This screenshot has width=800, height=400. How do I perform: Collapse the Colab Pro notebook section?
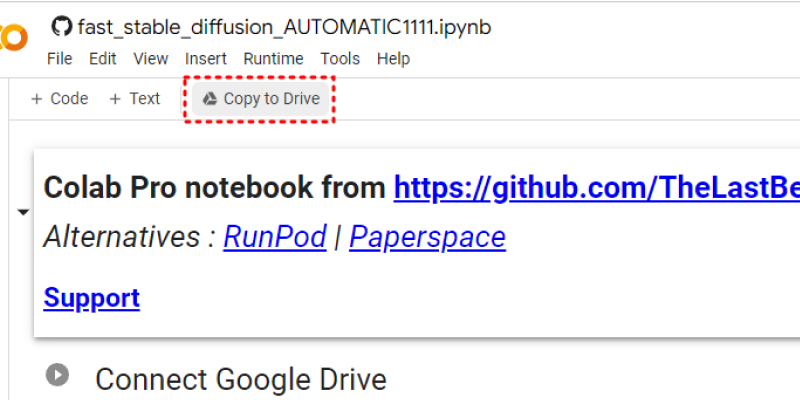[23, 212]
